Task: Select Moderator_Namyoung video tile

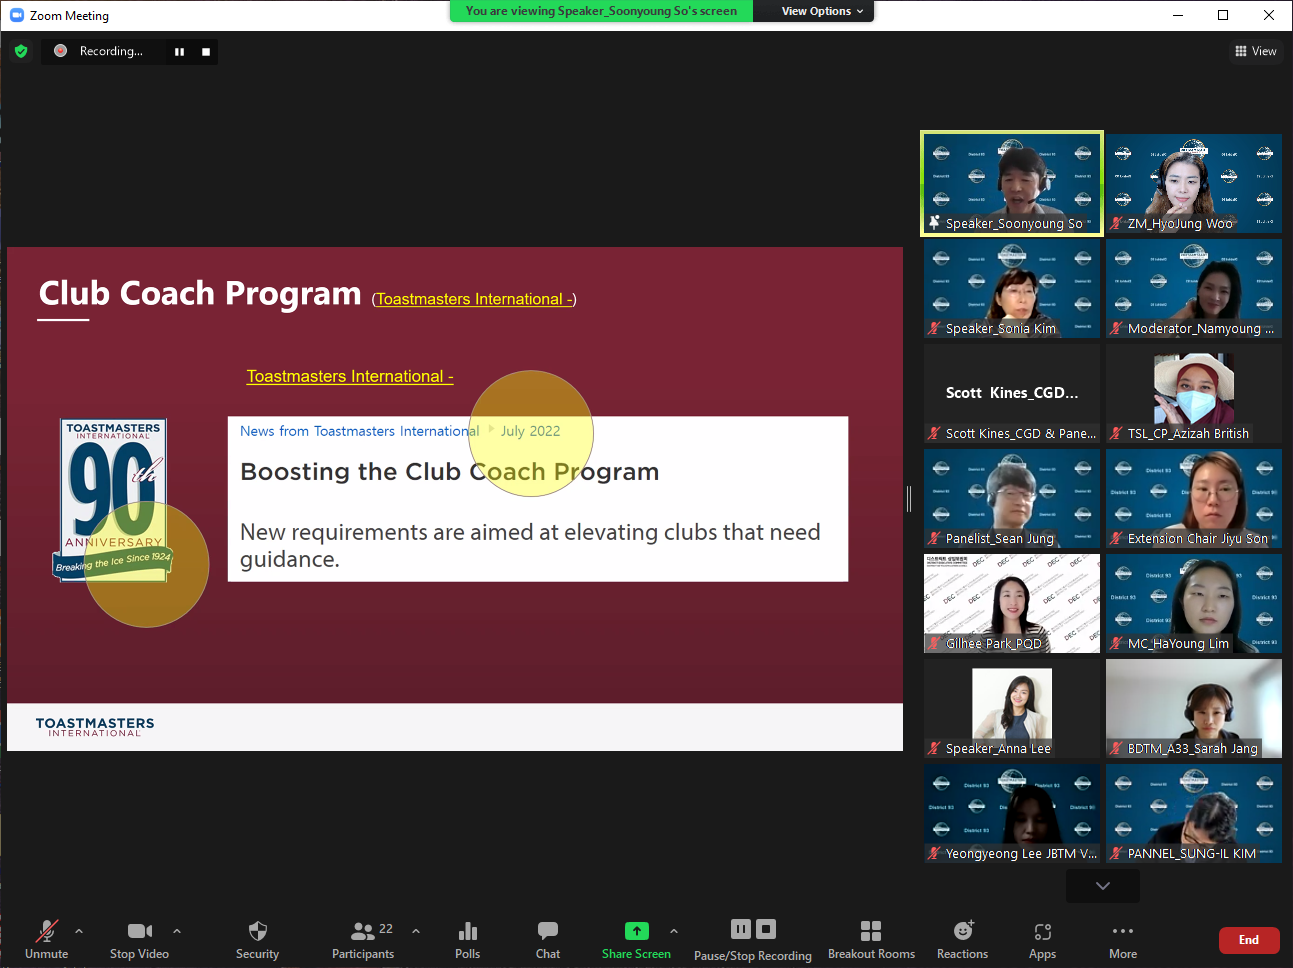Action: point(1194,289)
